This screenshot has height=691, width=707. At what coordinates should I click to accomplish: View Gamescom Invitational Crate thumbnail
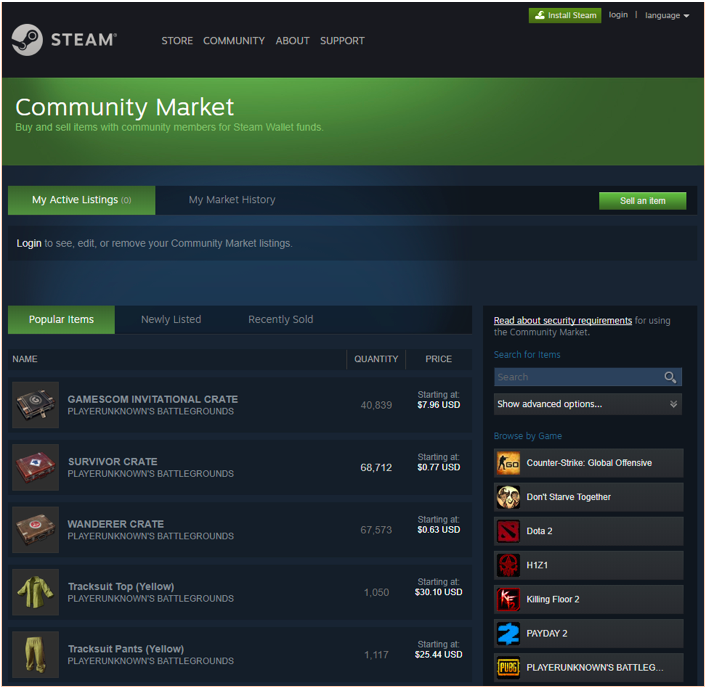(x=36, y=405)
